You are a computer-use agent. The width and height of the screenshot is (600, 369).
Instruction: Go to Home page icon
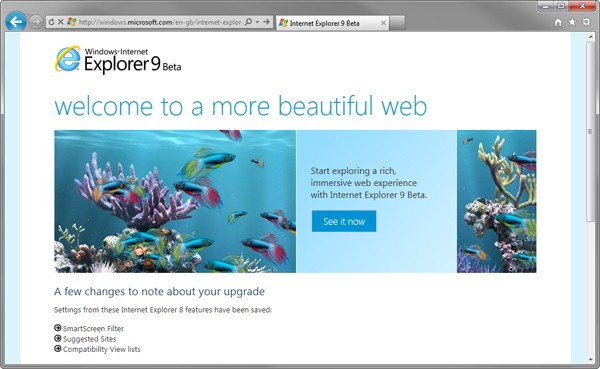pos(558,22)
